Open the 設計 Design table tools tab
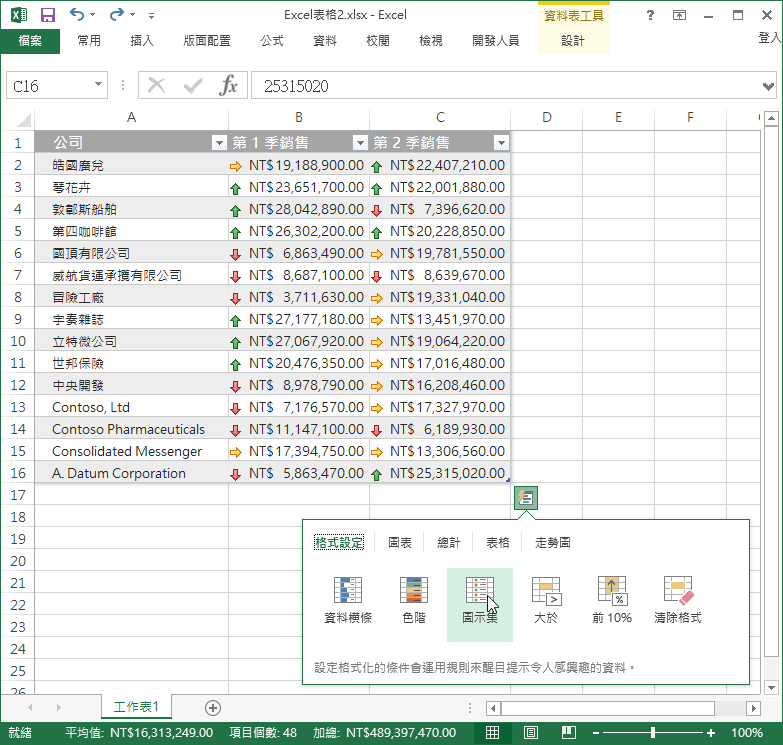783x745 pixels. coord(573,41)
